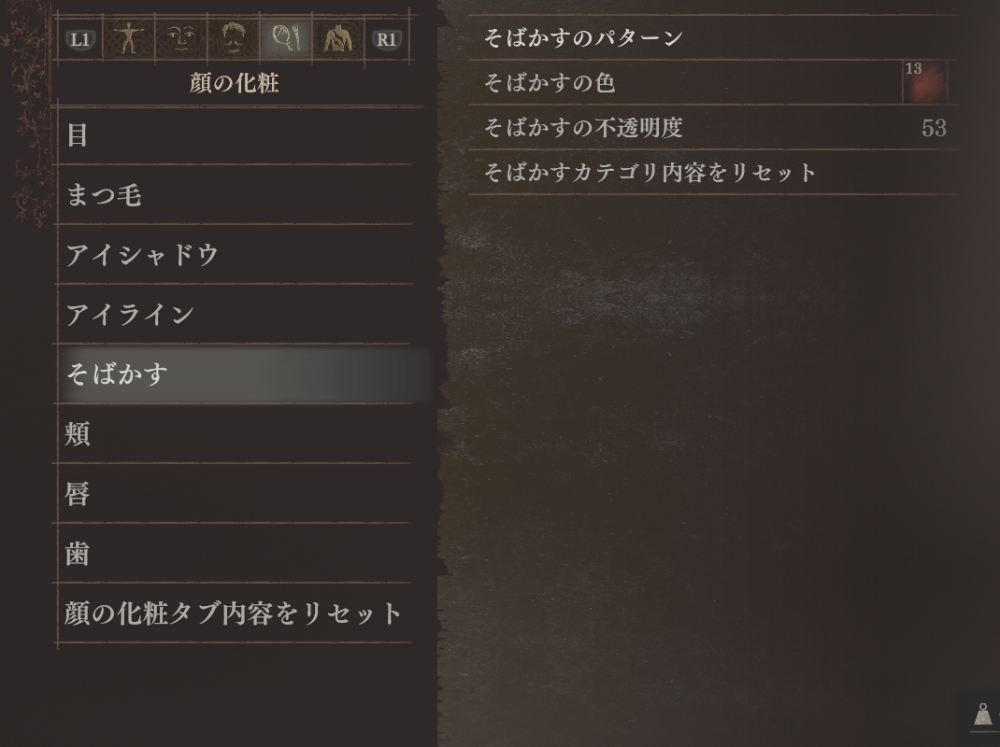This screenshot has width=1000, height=747.
Task: Open the そばかすのパターン option
Action: tap(713, 38)
